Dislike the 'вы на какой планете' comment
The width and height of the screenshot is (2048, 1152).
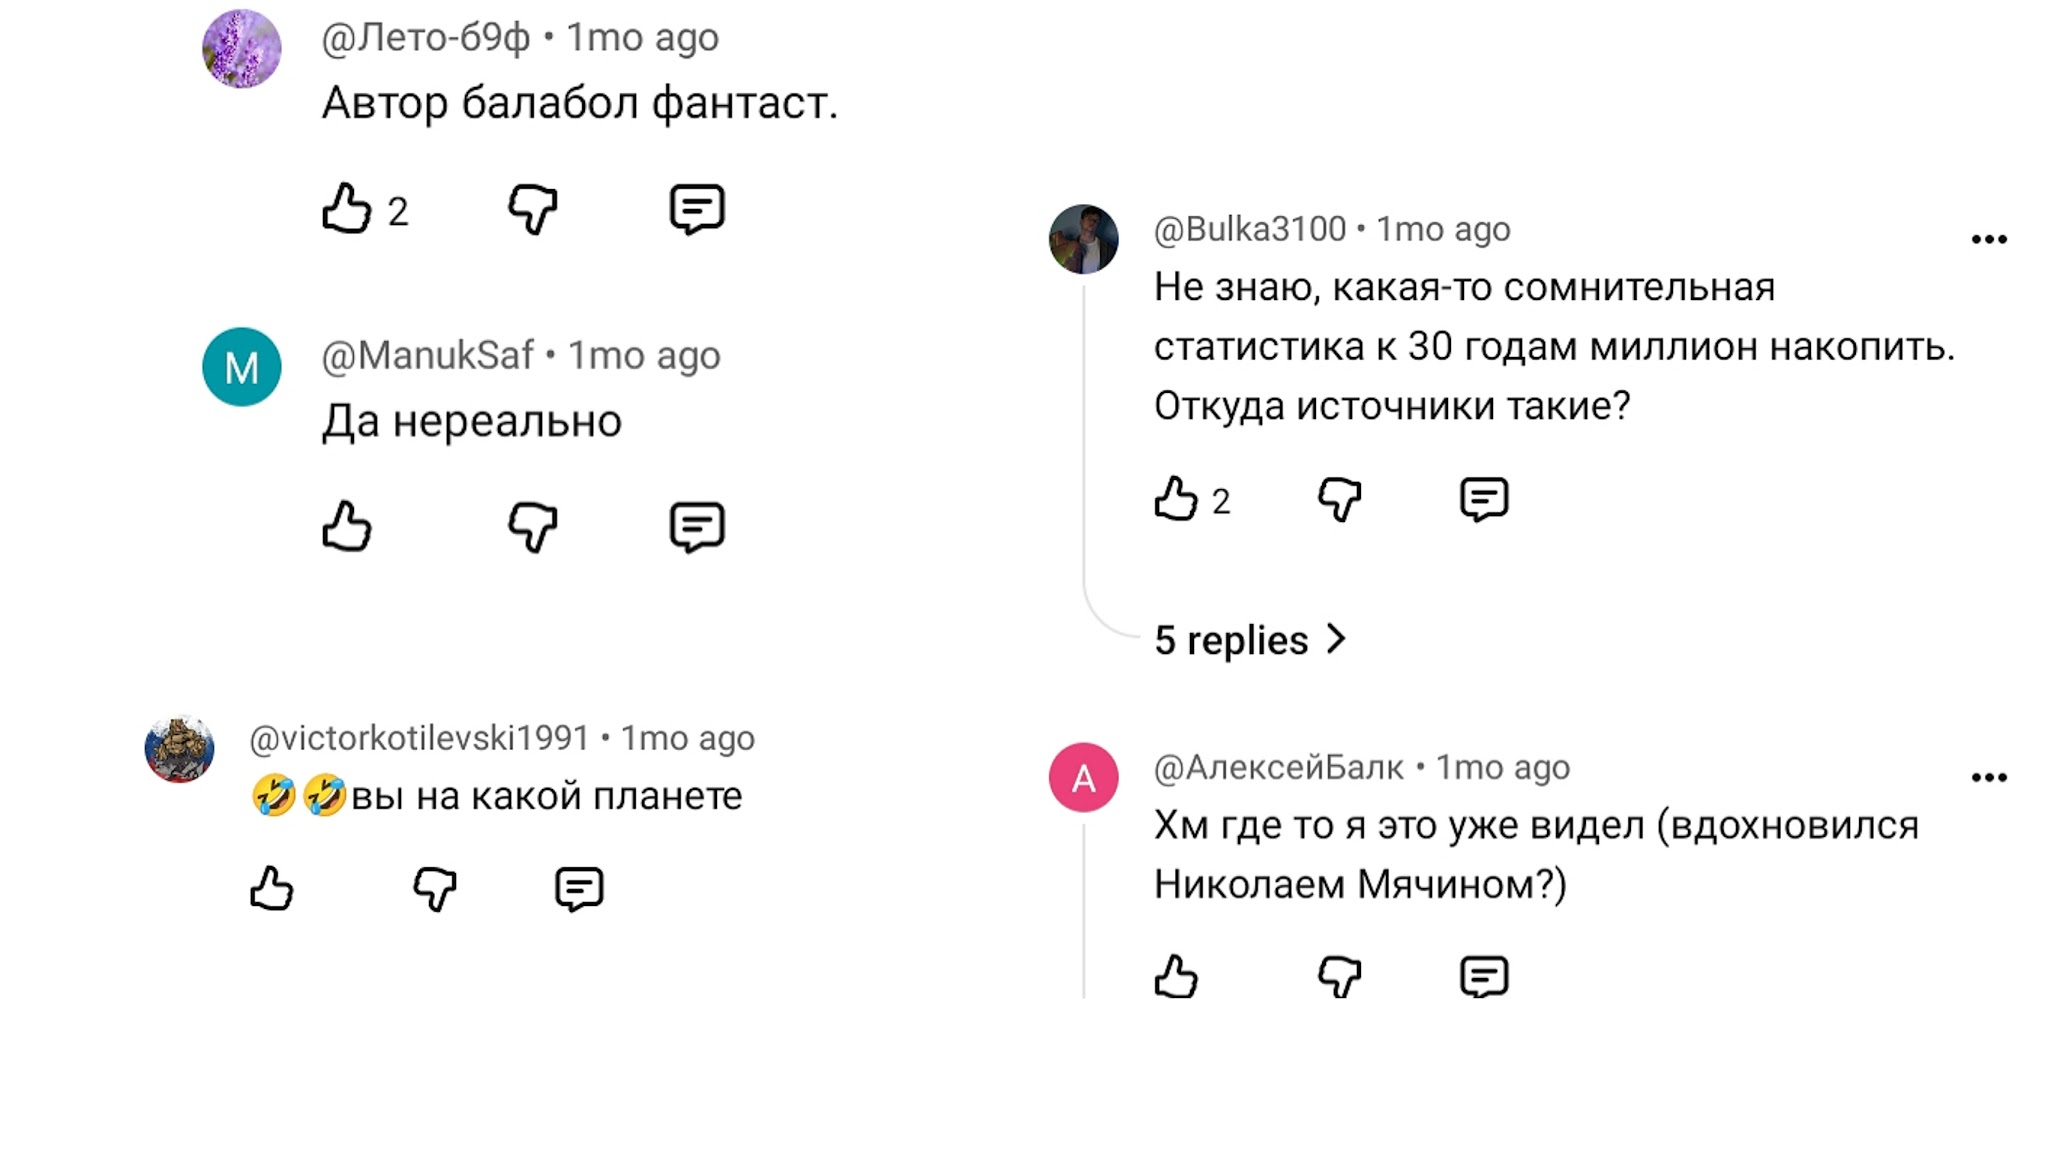(435, 888)
